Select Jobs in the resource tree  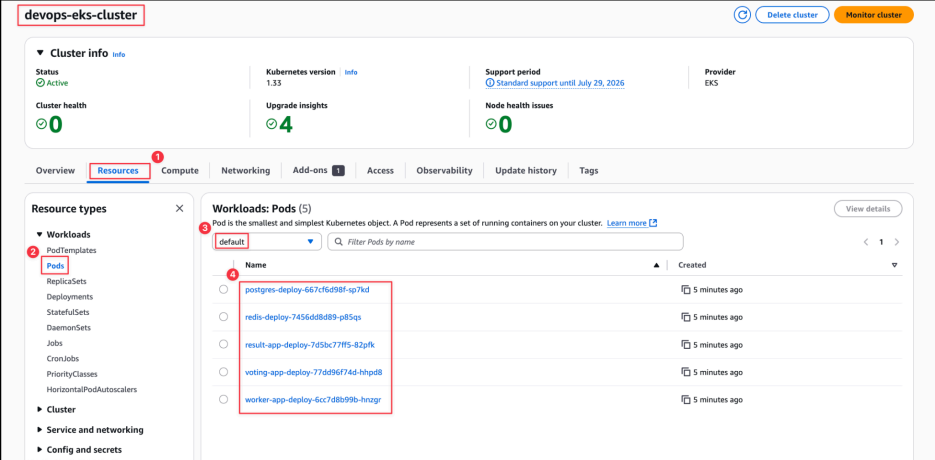(54, 343)
